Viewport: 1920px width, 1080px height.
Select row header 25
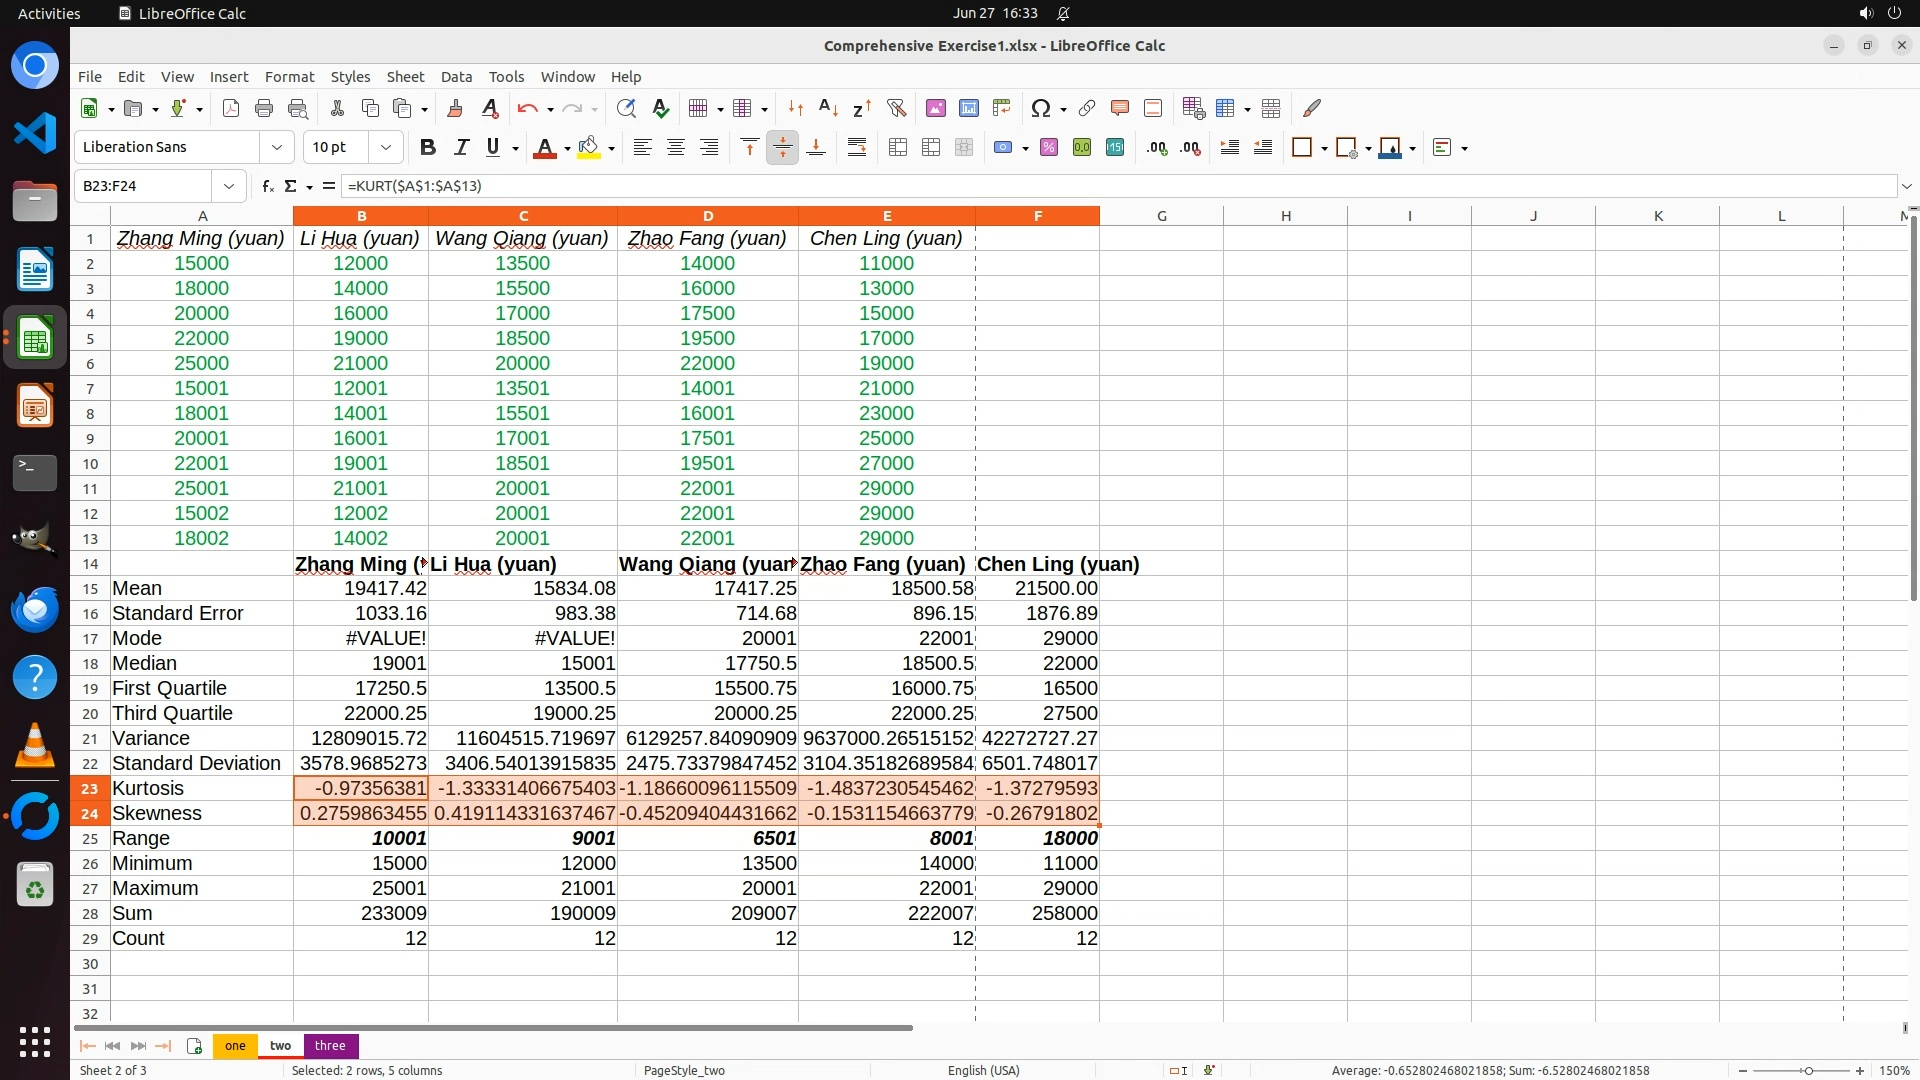(90, 839)
